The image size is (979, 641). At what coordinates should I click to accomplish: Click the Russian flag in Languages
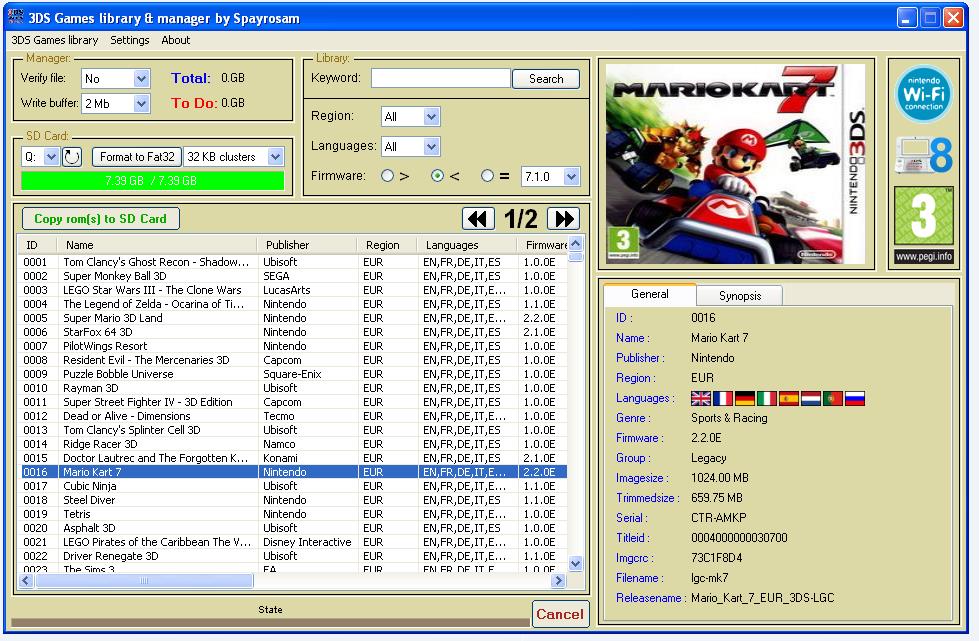click(x=855, y=398)
